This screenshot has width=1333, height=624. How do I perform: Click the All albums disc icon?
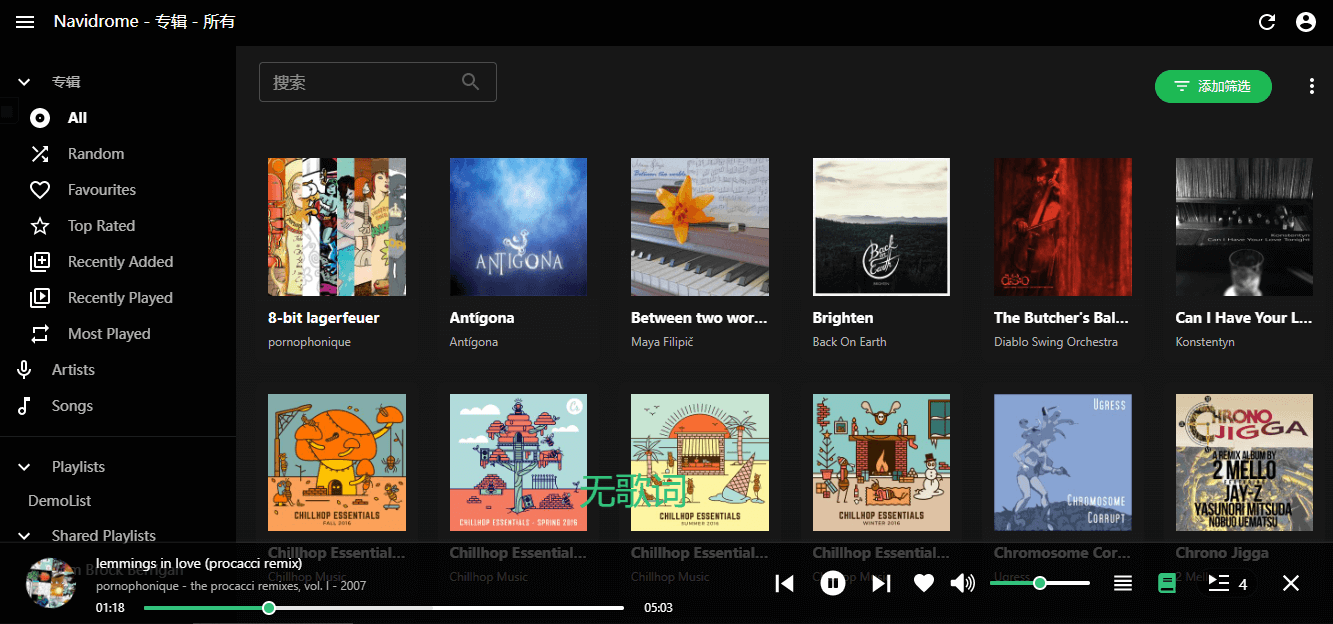(40, 118)
